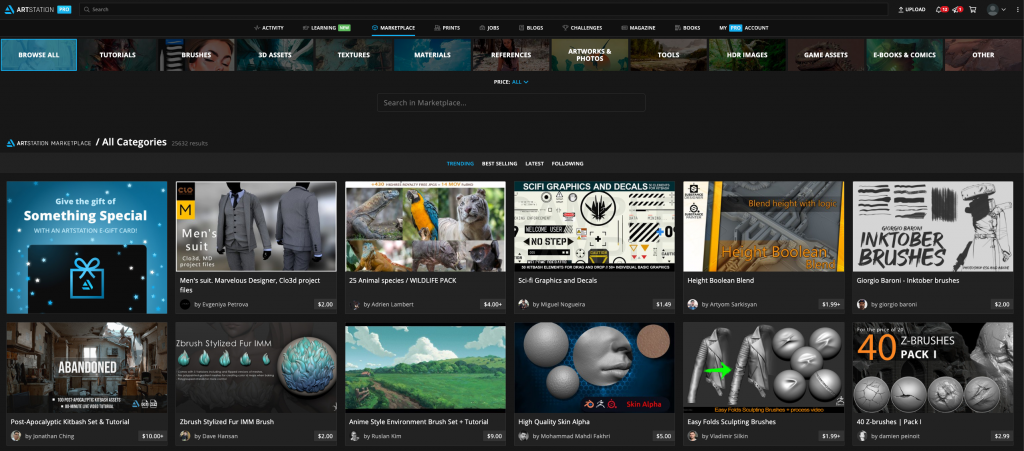The image size is (1024, 451).
Task: Open the Sci-fi Graphics and Decals thumbnail
Action: point(594,226)
